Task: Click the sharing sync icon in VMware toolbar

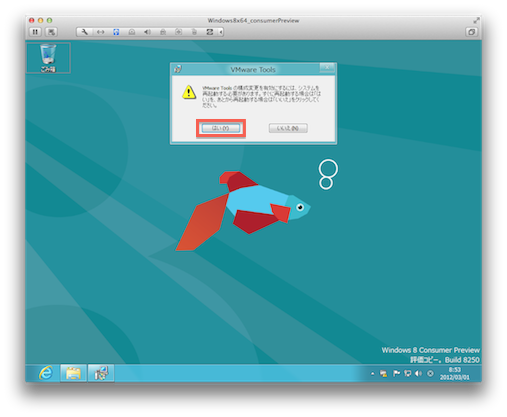Action: (210, 32)
